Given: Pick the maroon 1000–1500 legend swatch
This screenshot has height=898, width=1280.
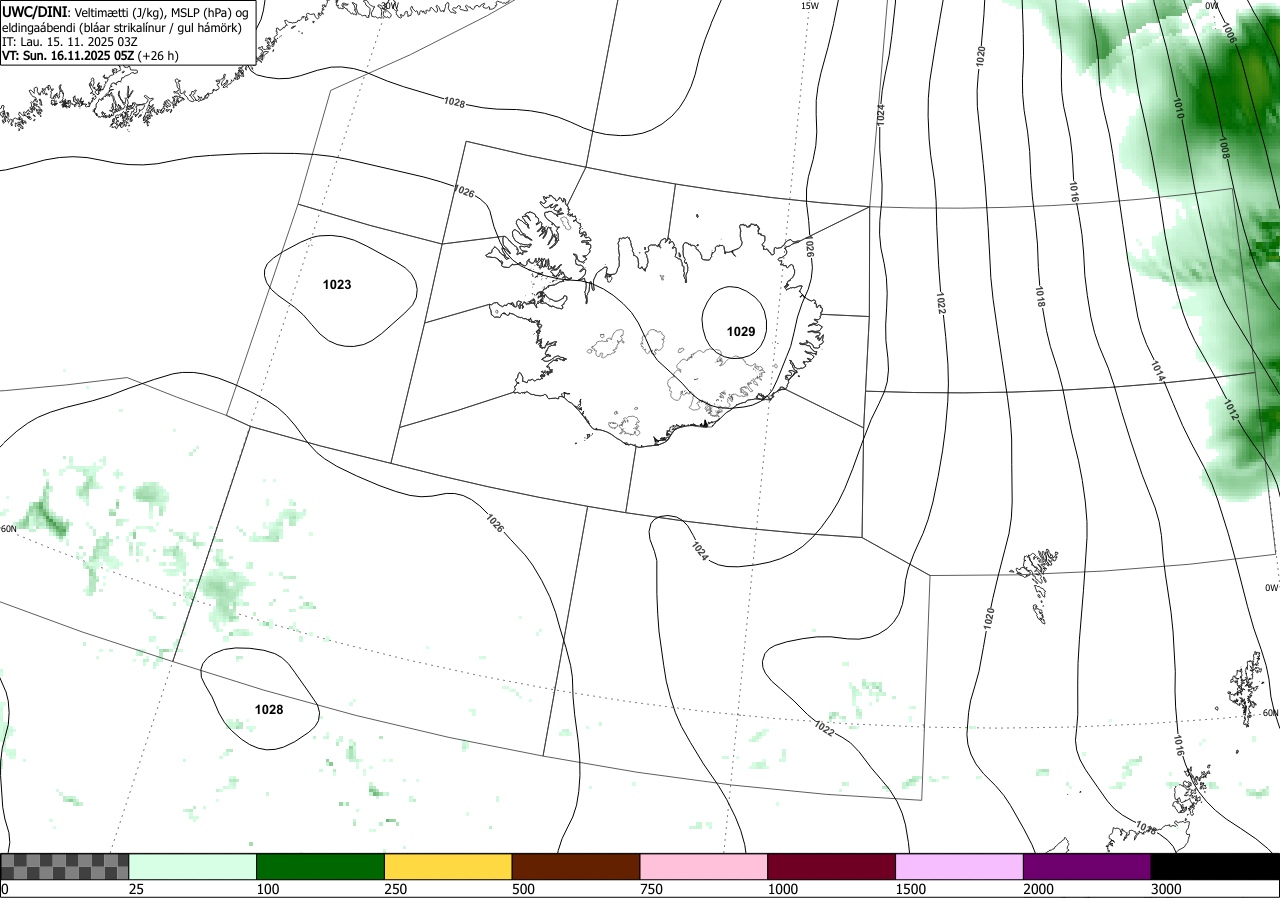Looking at the screenshot, I should [x=832, y=866].
